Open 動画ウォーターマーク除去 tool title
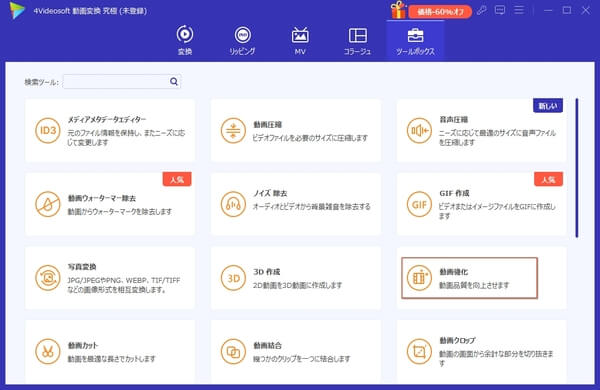This screenshot has width=600, height=390. 102,198
